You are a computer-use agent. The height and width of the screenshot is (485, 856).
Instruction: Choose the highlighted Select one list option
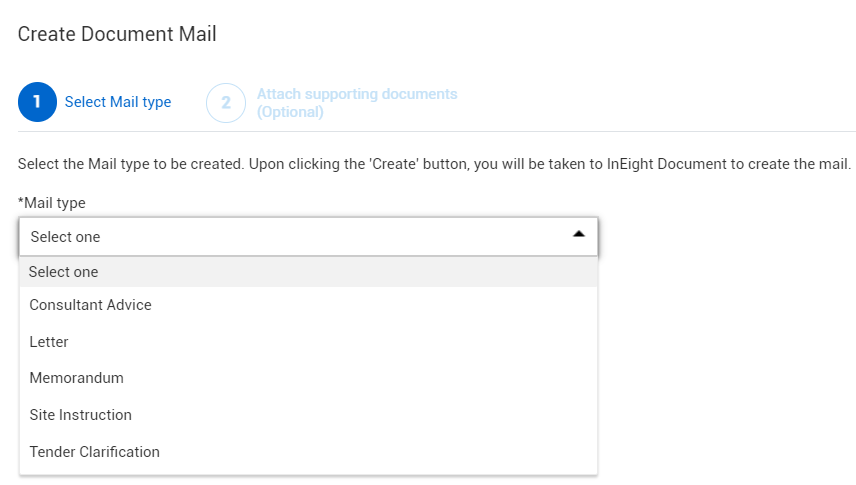64,272
